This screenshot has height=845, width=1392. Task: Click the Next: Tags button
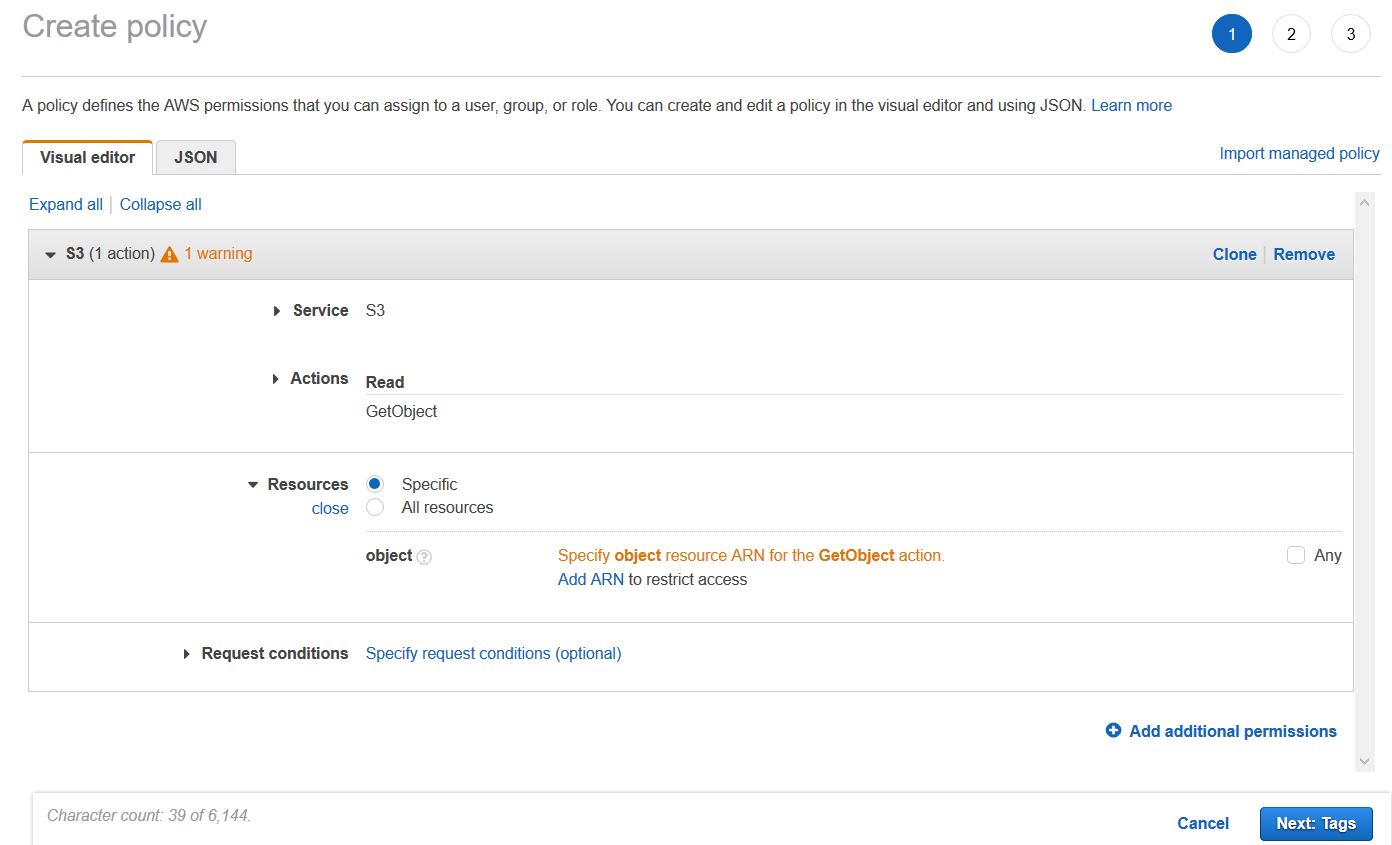click(x=1316, y=823)
